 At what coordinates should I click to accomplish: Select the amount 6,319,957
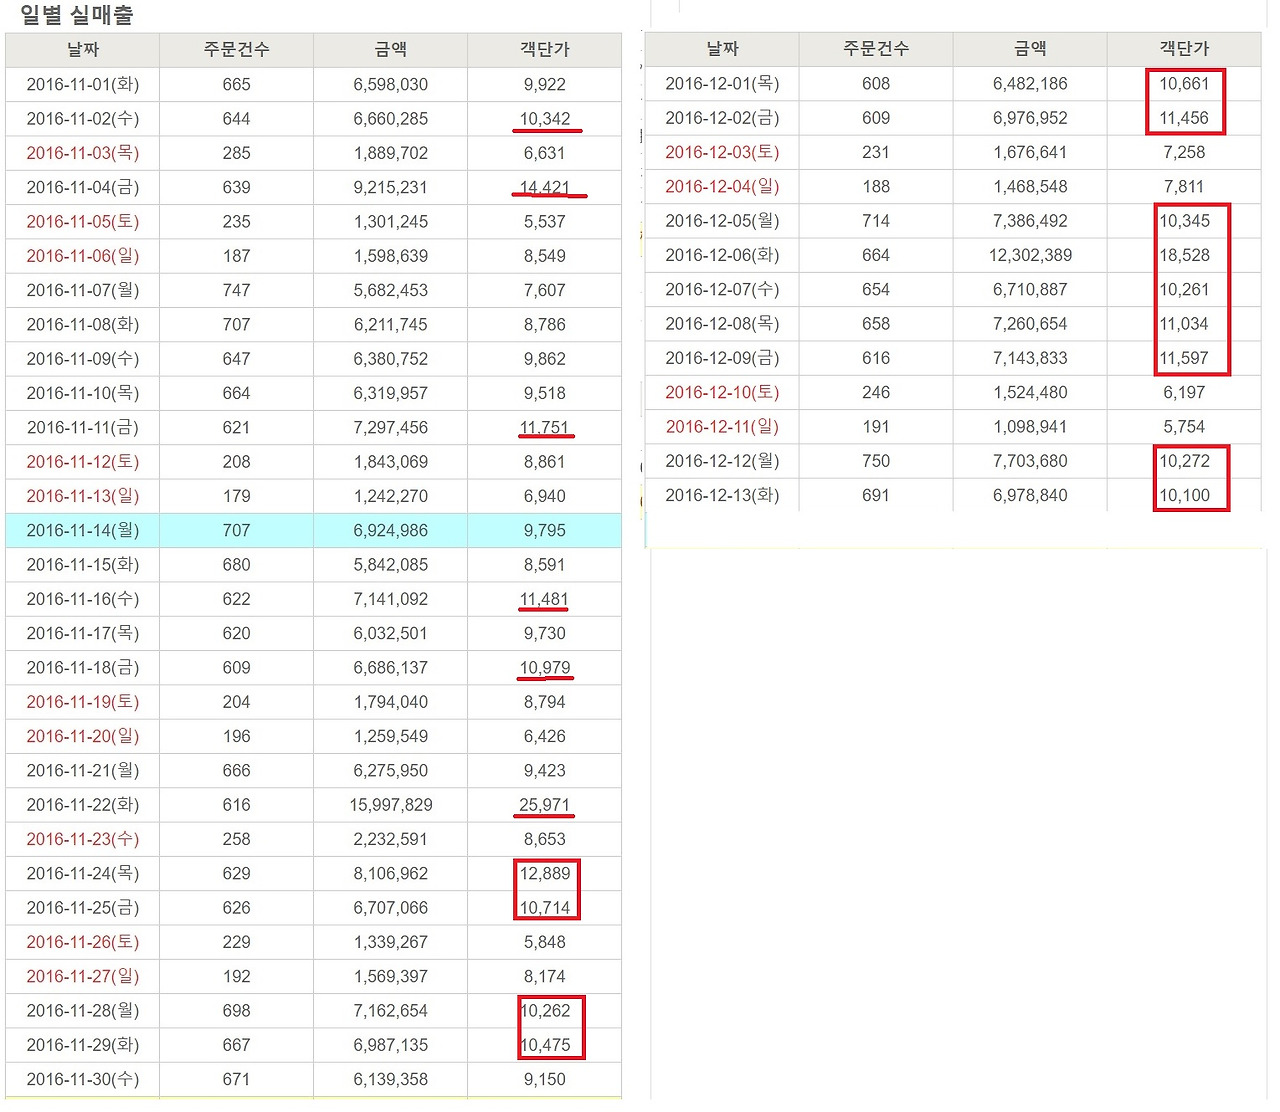(391, 393)
